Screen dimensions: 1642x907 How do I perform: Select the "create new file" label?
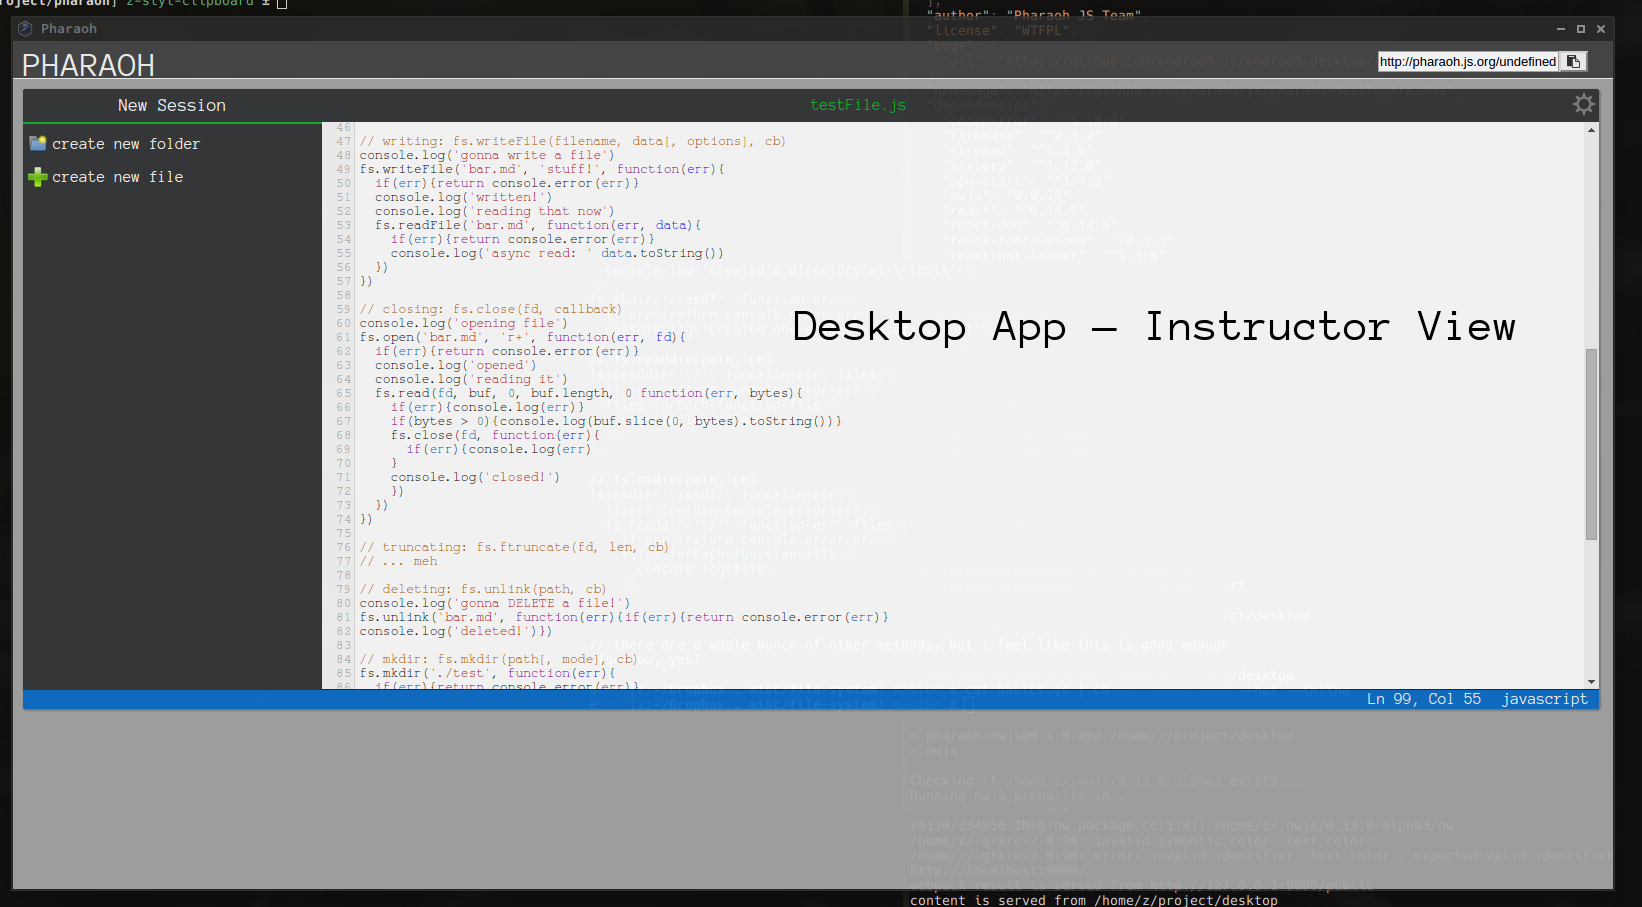coord(118,177)
